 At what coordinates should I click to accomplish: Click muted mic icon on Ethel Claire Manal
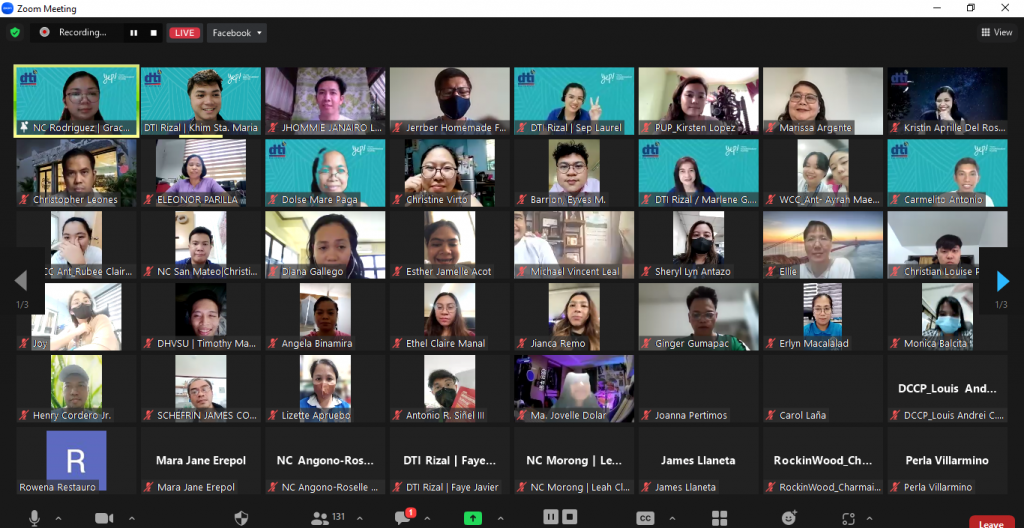398,343
